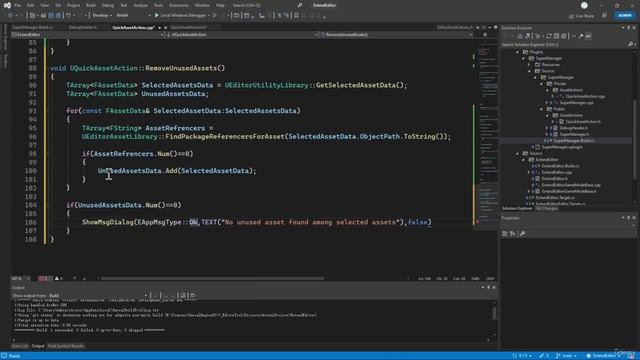The height and width of the screenshot is (360, 640).
Task: Click Property Pages wrench in Properties panel
Action: (x=522, y=233)
